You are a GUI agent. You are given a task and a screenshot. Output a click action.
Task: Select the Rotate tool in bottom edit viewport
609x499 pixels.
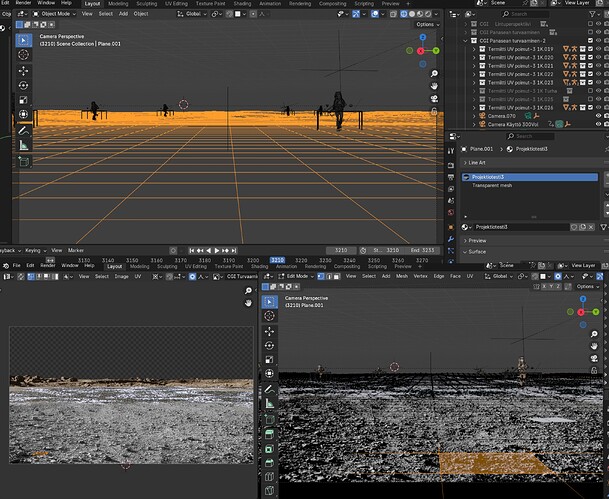pos(270,346)
